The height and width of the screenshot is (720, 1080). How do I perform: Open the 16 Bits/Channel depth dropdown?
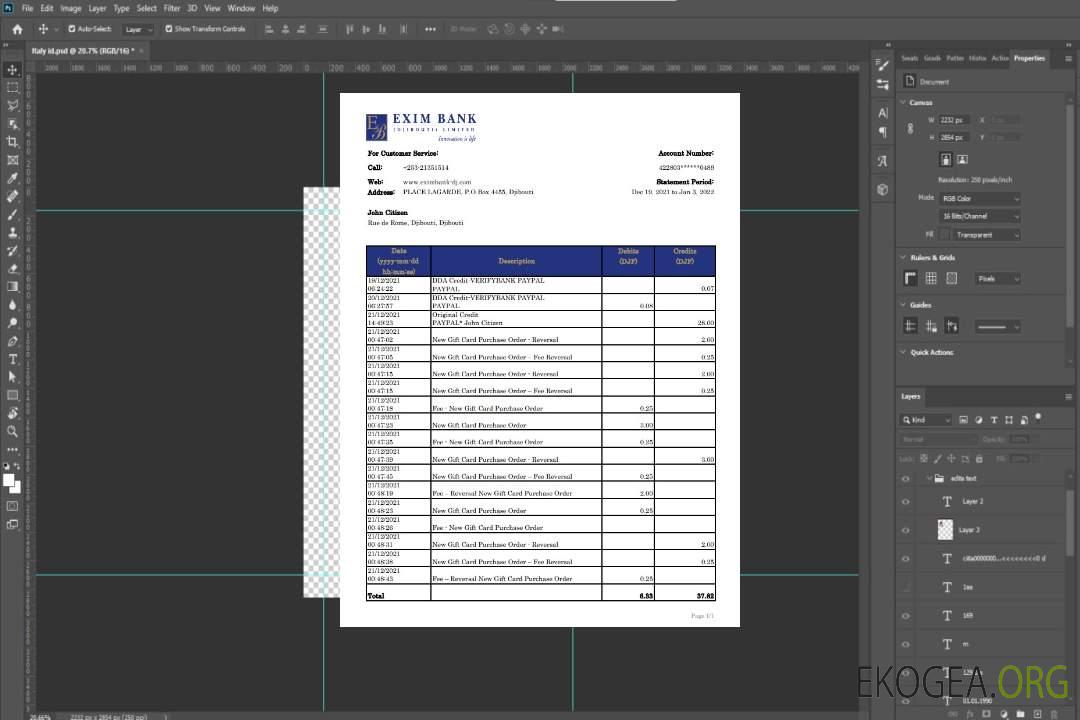[x=980, y=216]
